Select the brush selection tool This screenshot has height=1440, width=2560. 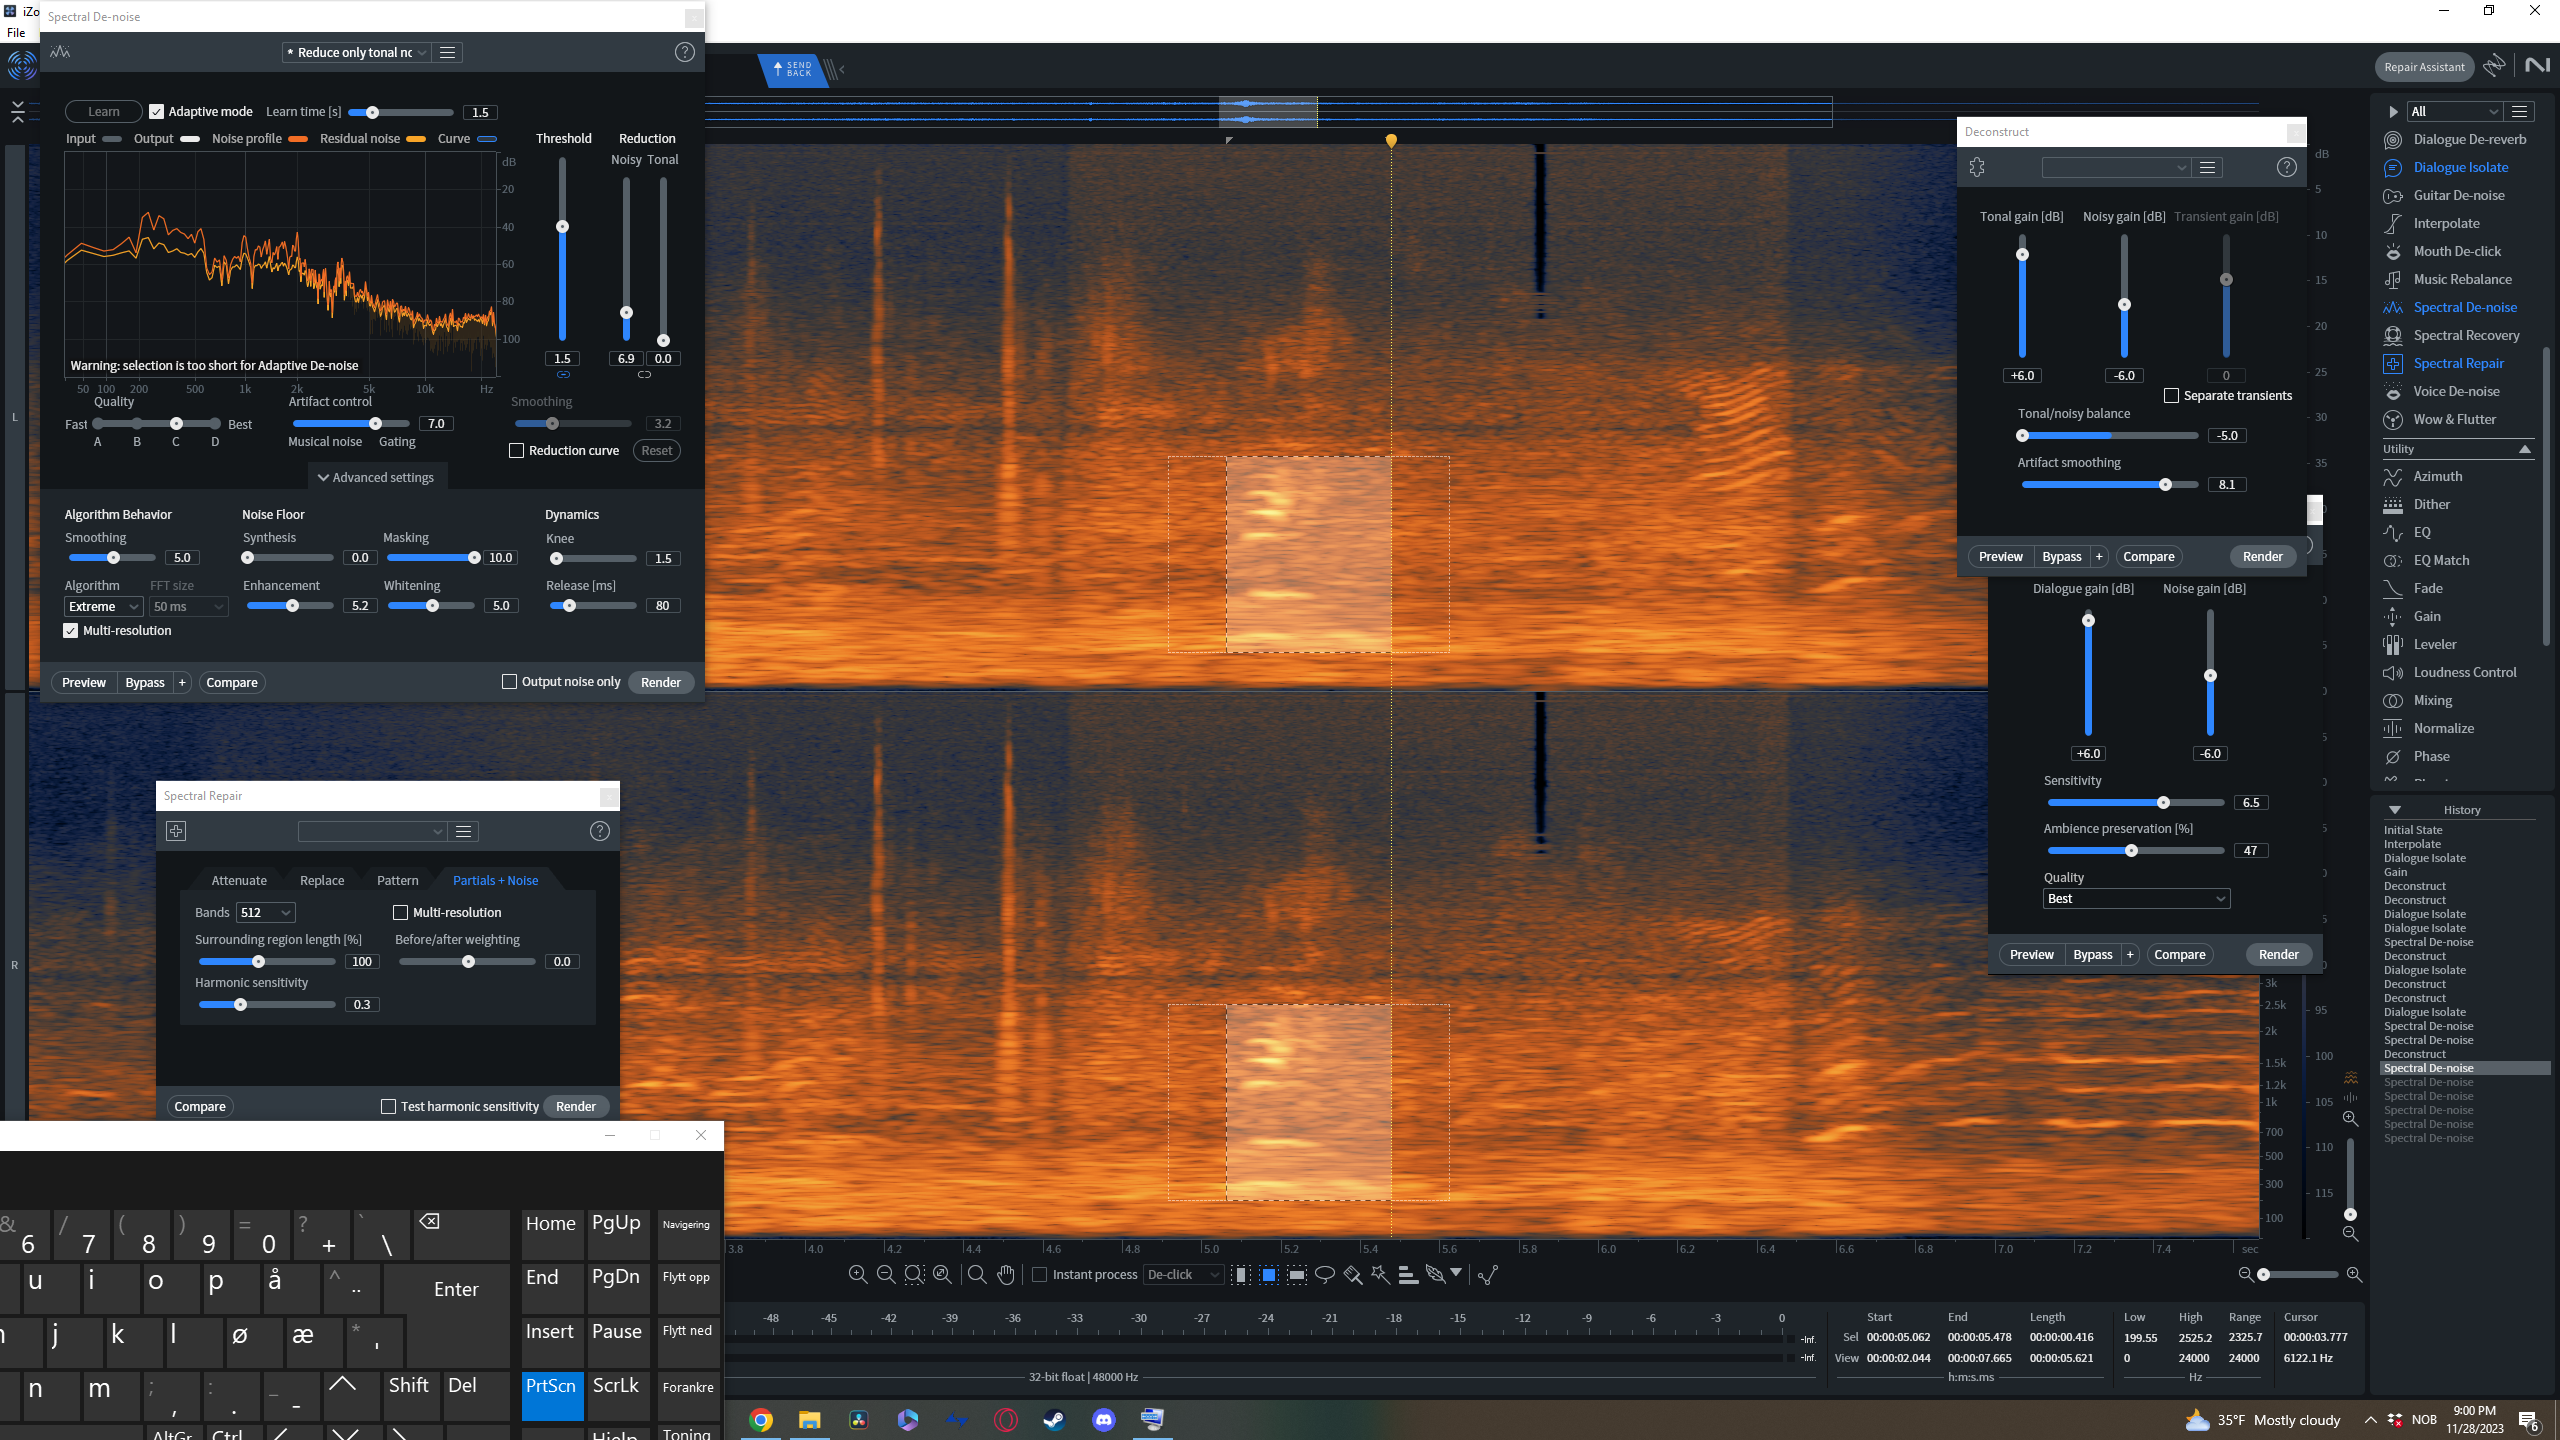[1353, 1274]
